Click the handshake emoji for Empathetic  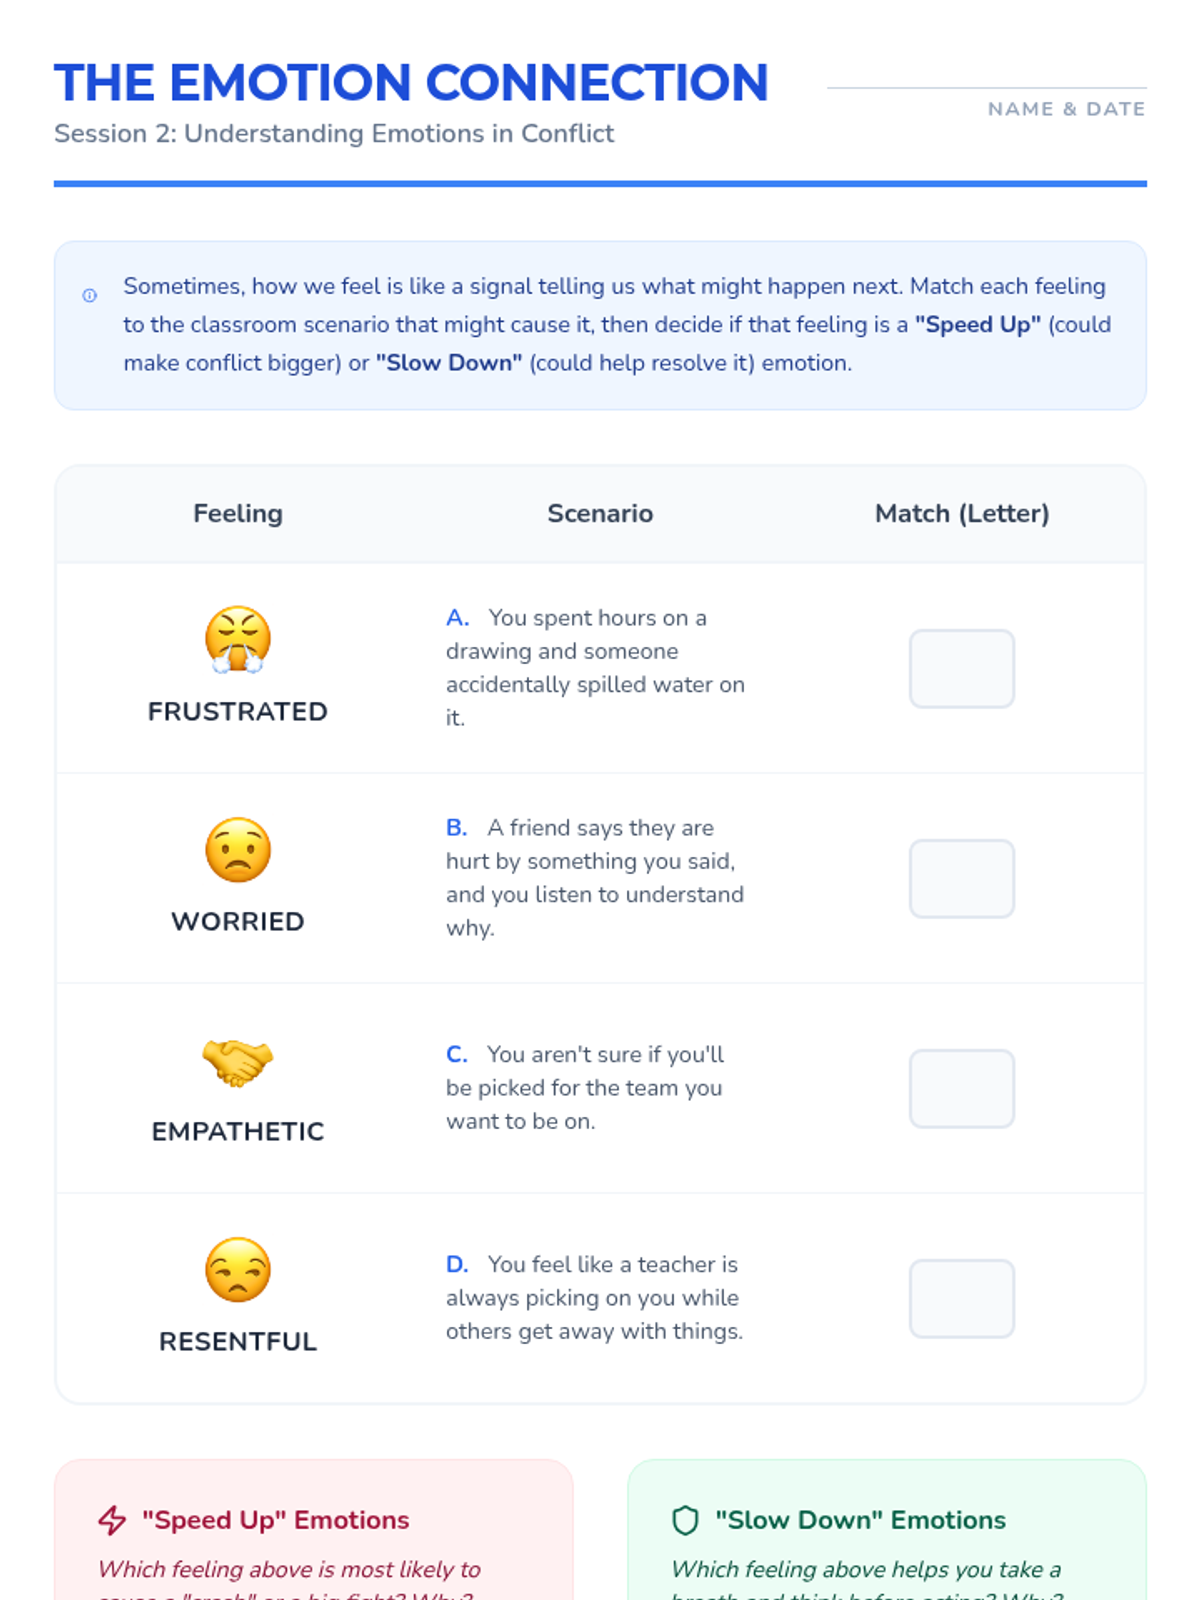(x=238, y=1061)
